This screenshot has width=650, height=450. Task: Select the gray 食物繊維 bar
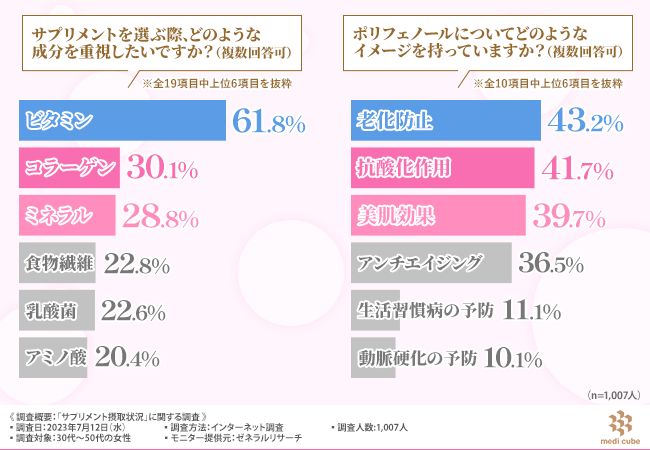pyautogui.click(x=58, y=263)
